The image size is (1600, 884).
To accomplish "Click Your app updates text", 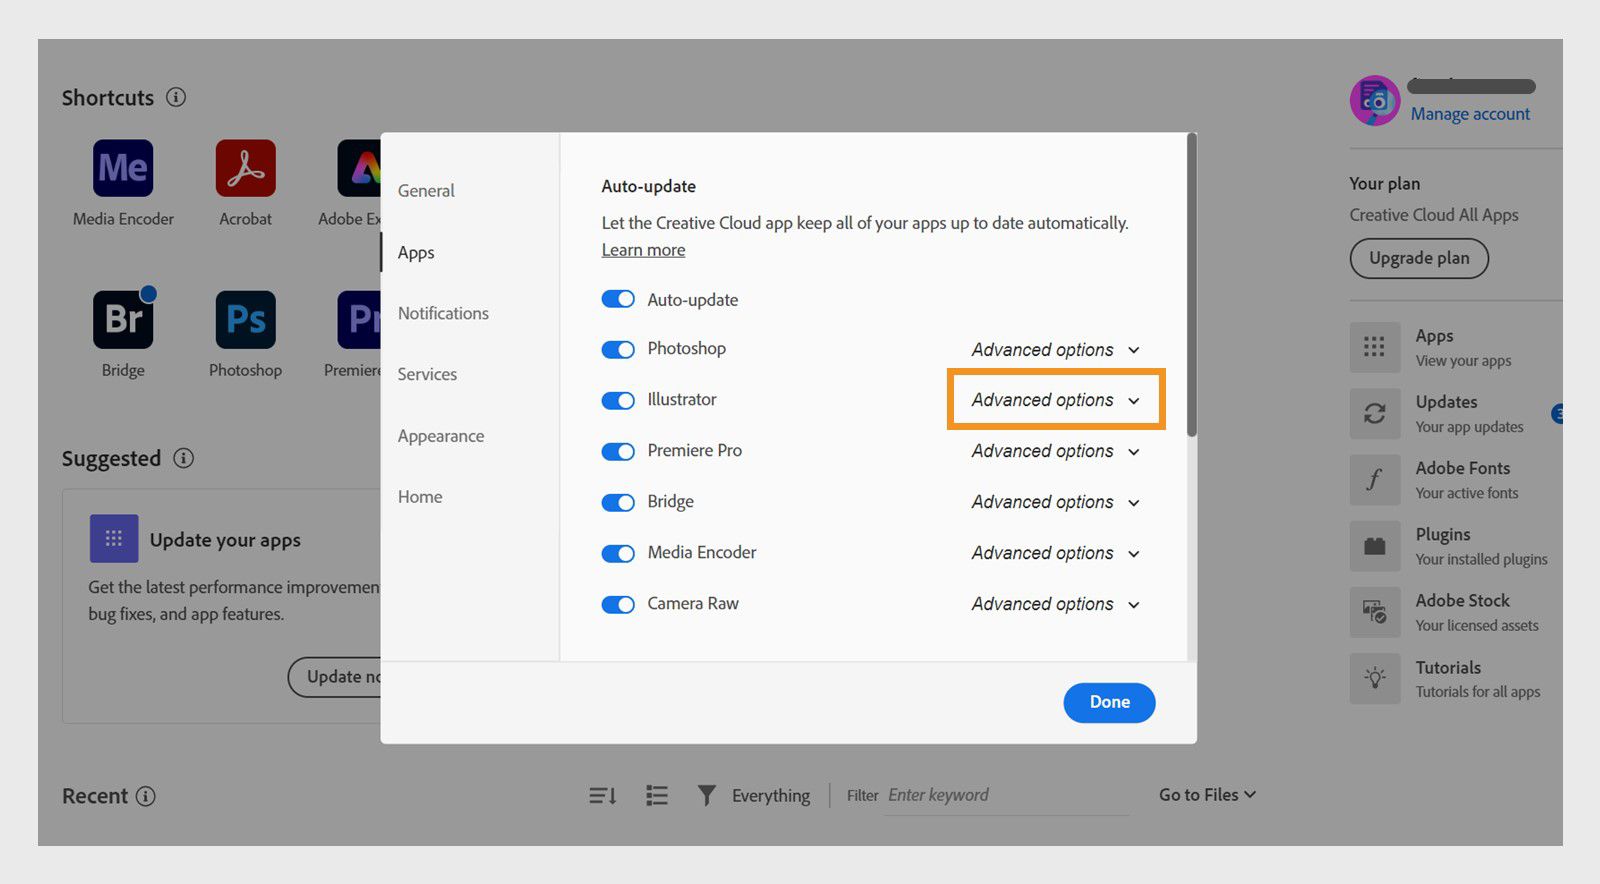I will 1469,427.
